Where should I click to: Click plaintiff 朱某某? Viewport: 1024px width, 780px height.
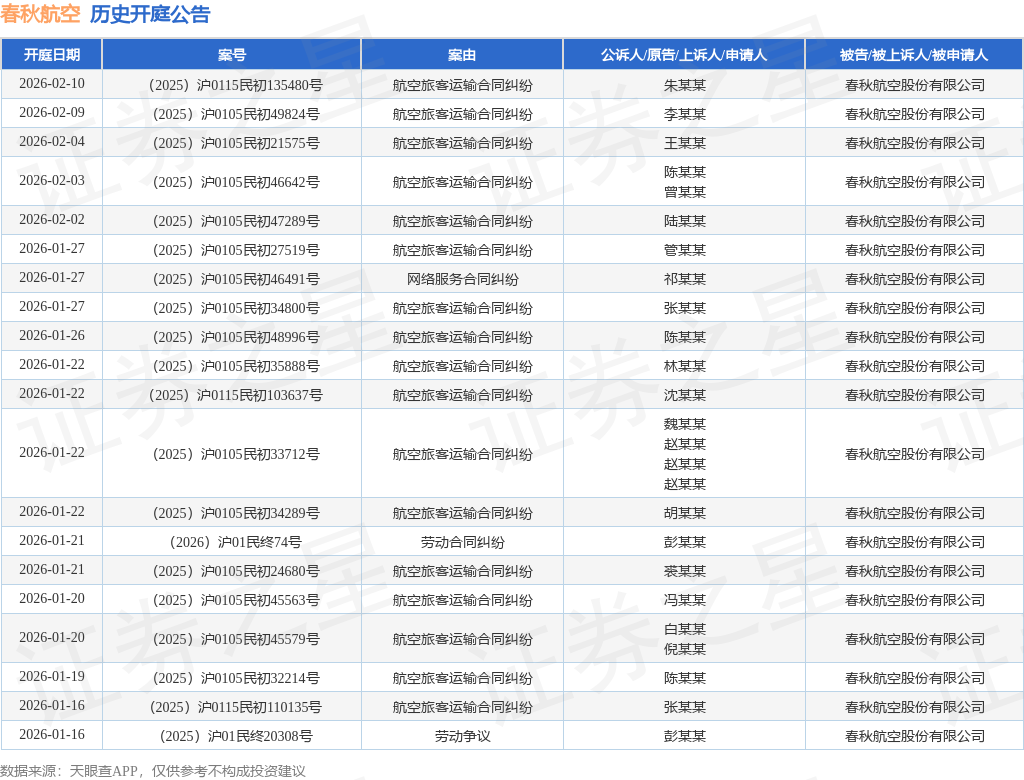tap(684, 85)
